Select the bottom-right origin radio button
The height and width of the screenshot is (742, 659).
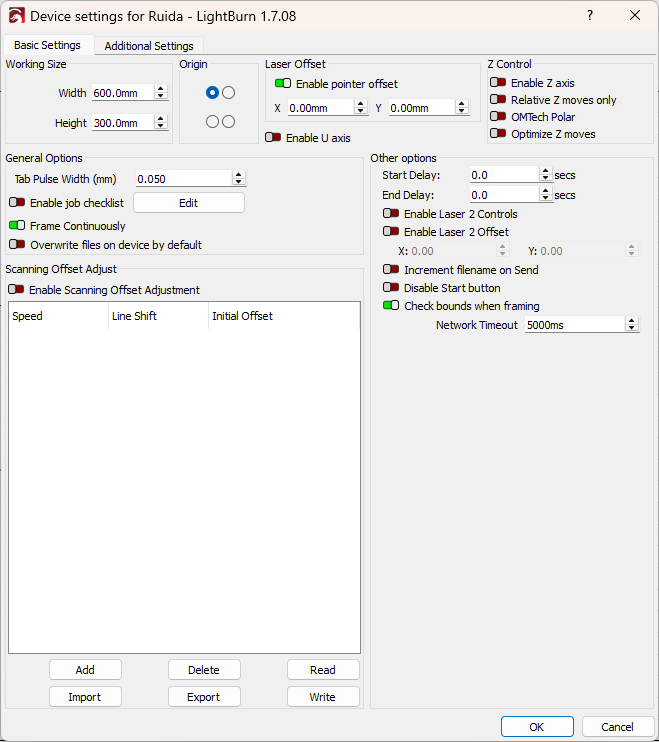(228, 122)
